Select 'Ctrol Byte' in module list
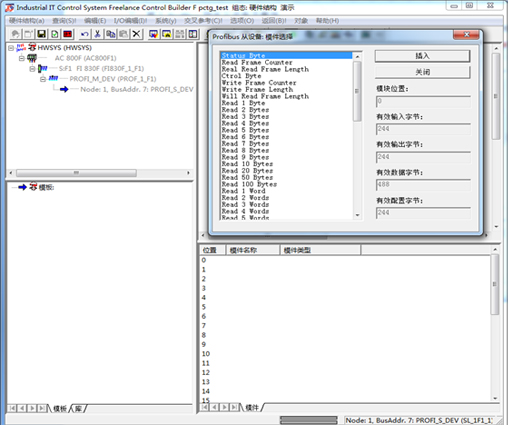This screenshot has width=508, height=425. click(x=241, y=76)
